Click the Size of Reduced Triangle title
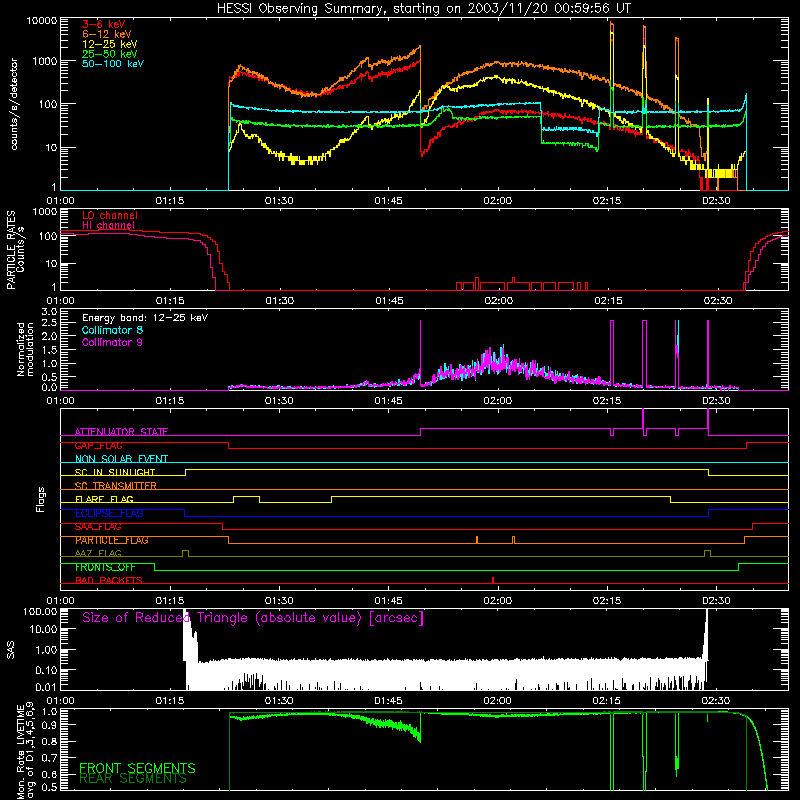Image resolution: width=800 pixels, height=800 pixels. [253, 618]
